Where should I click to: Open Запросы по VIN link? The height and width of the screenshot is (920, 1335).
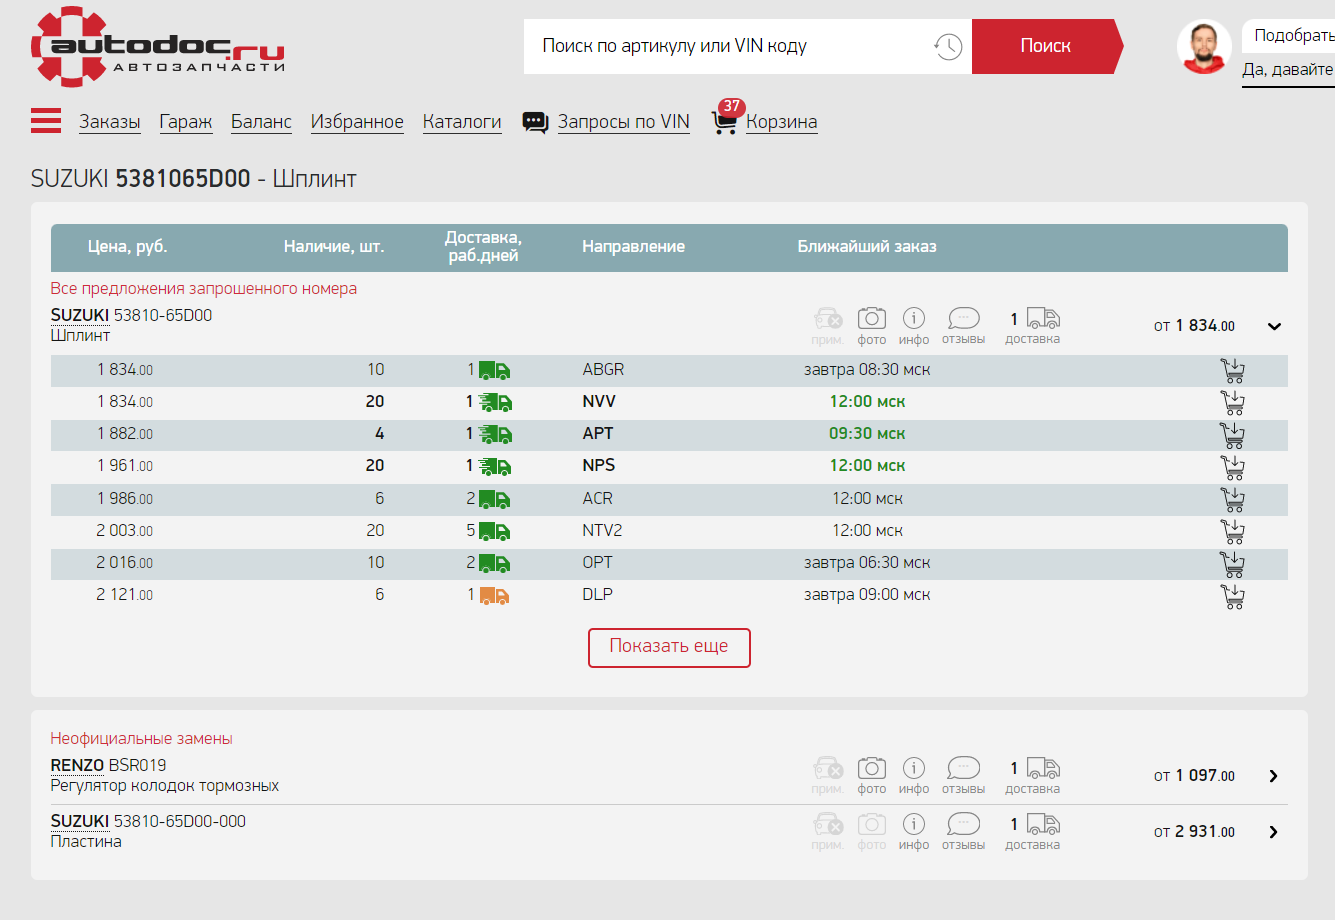(x=624, y=122)
